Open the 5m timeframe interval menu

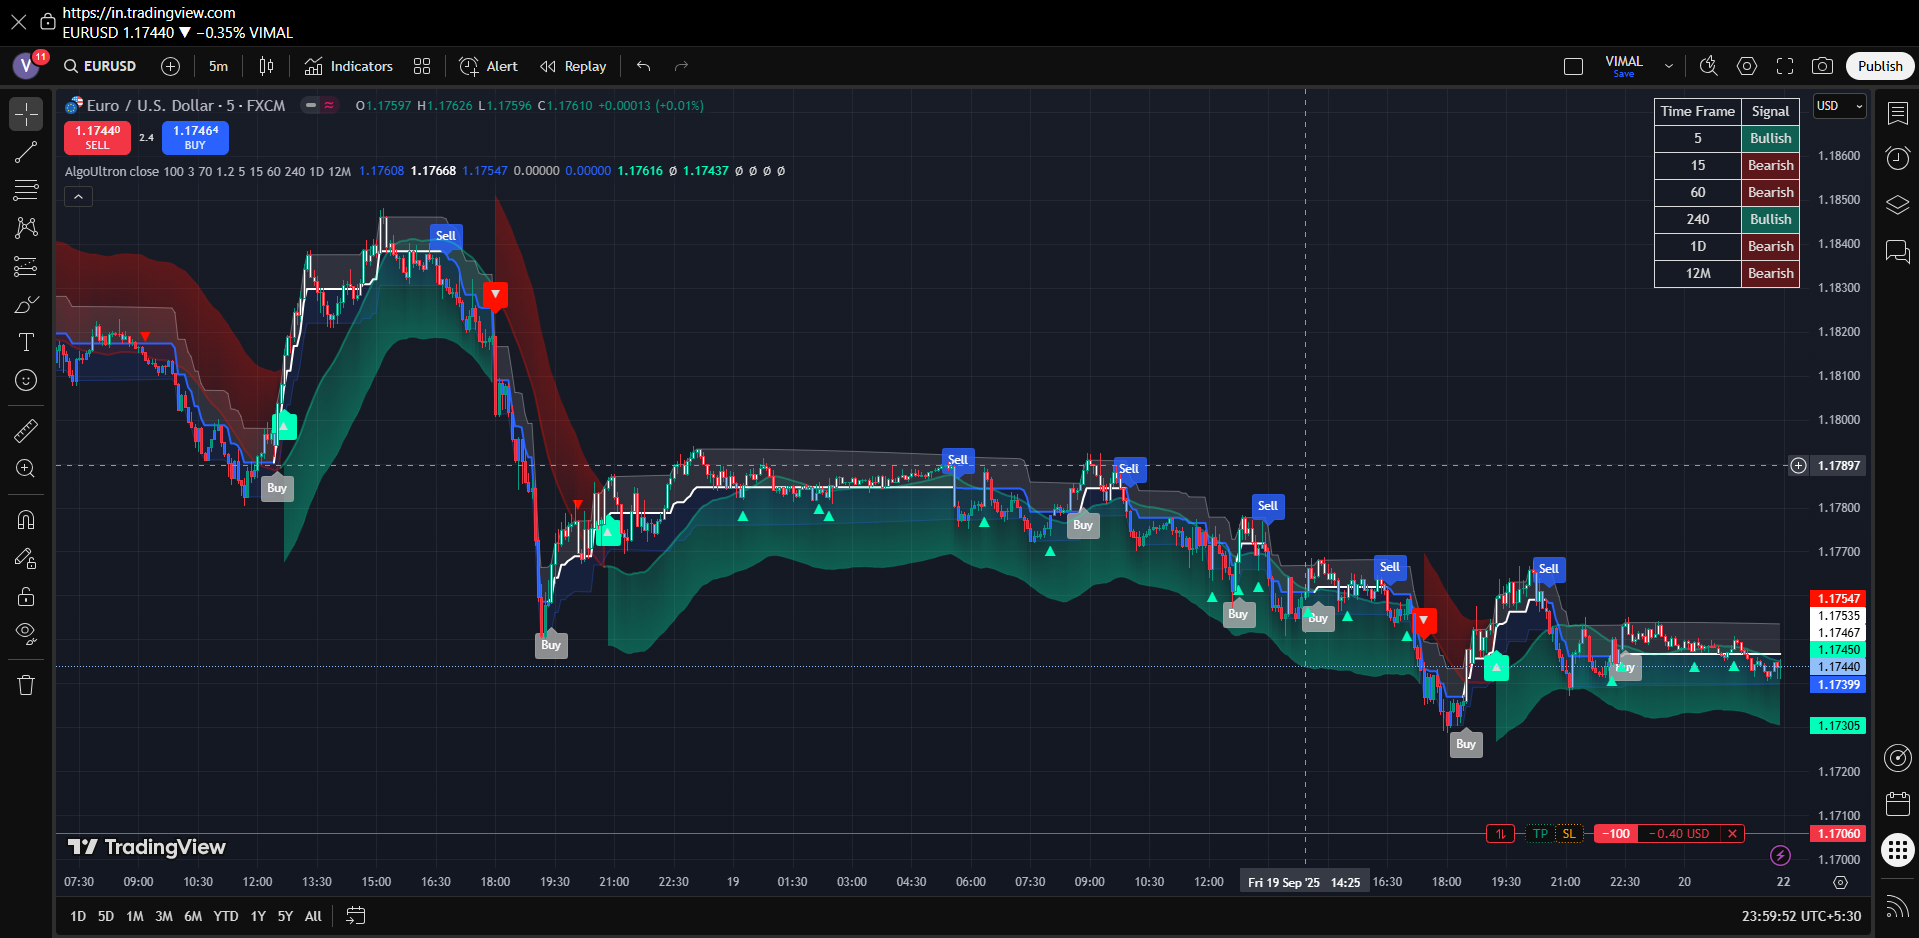pyautogui.click(x=218, y=66)
